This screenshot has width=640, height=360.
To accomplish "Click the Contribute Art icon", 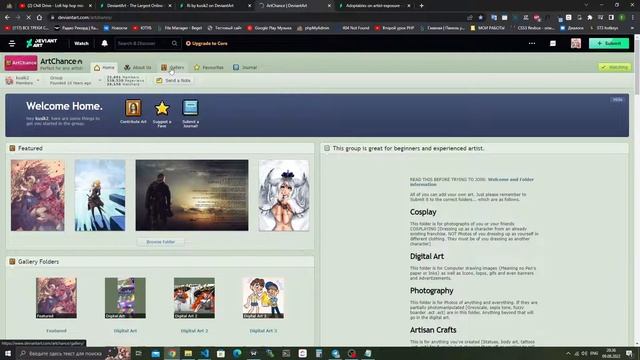I will [x=133, y=109].
